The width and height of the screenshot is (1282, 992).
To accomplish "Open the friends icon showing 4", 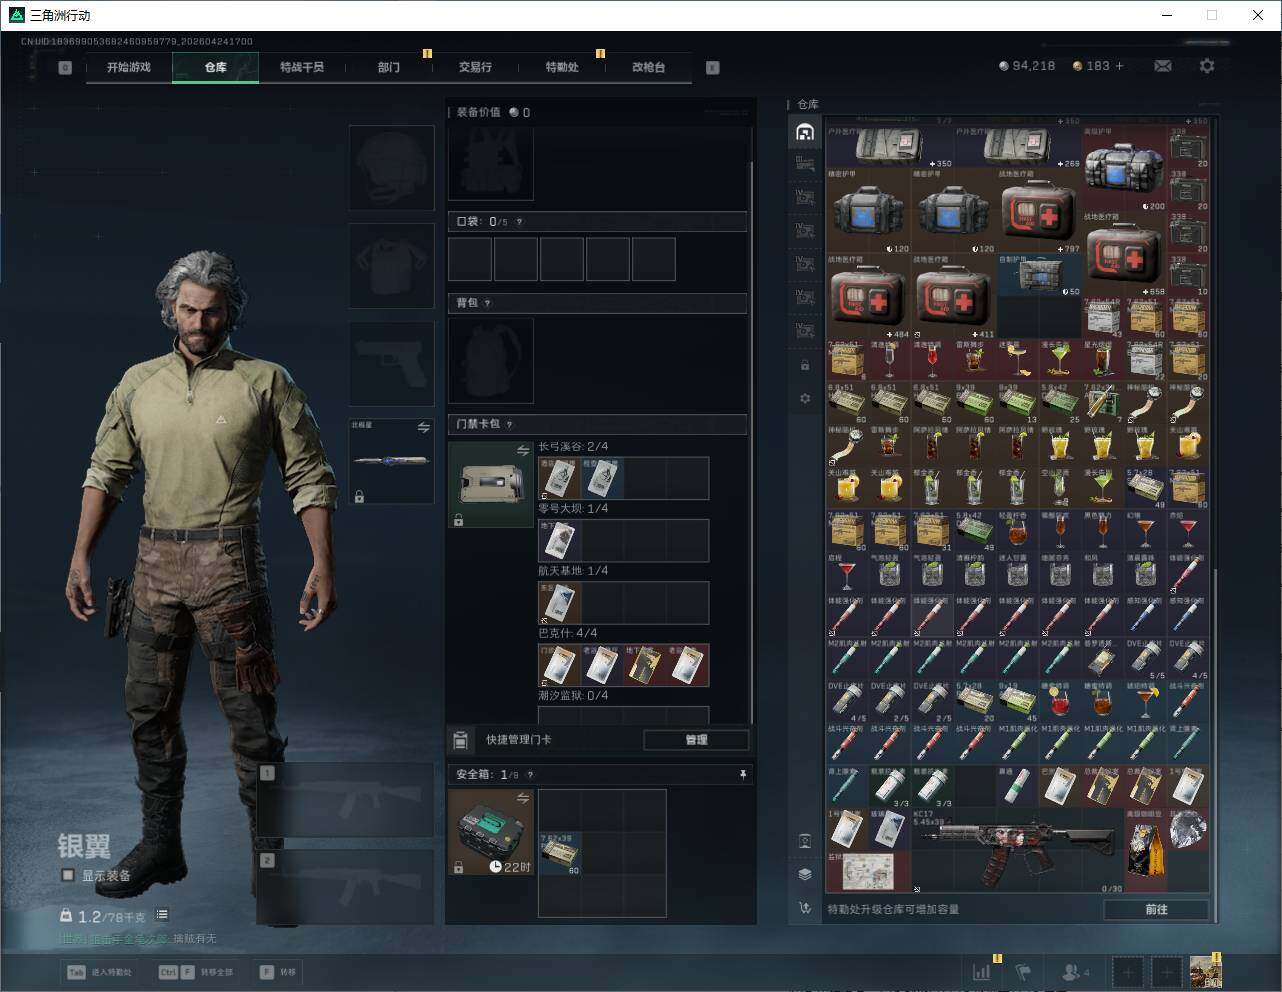I will [1075, 971].
